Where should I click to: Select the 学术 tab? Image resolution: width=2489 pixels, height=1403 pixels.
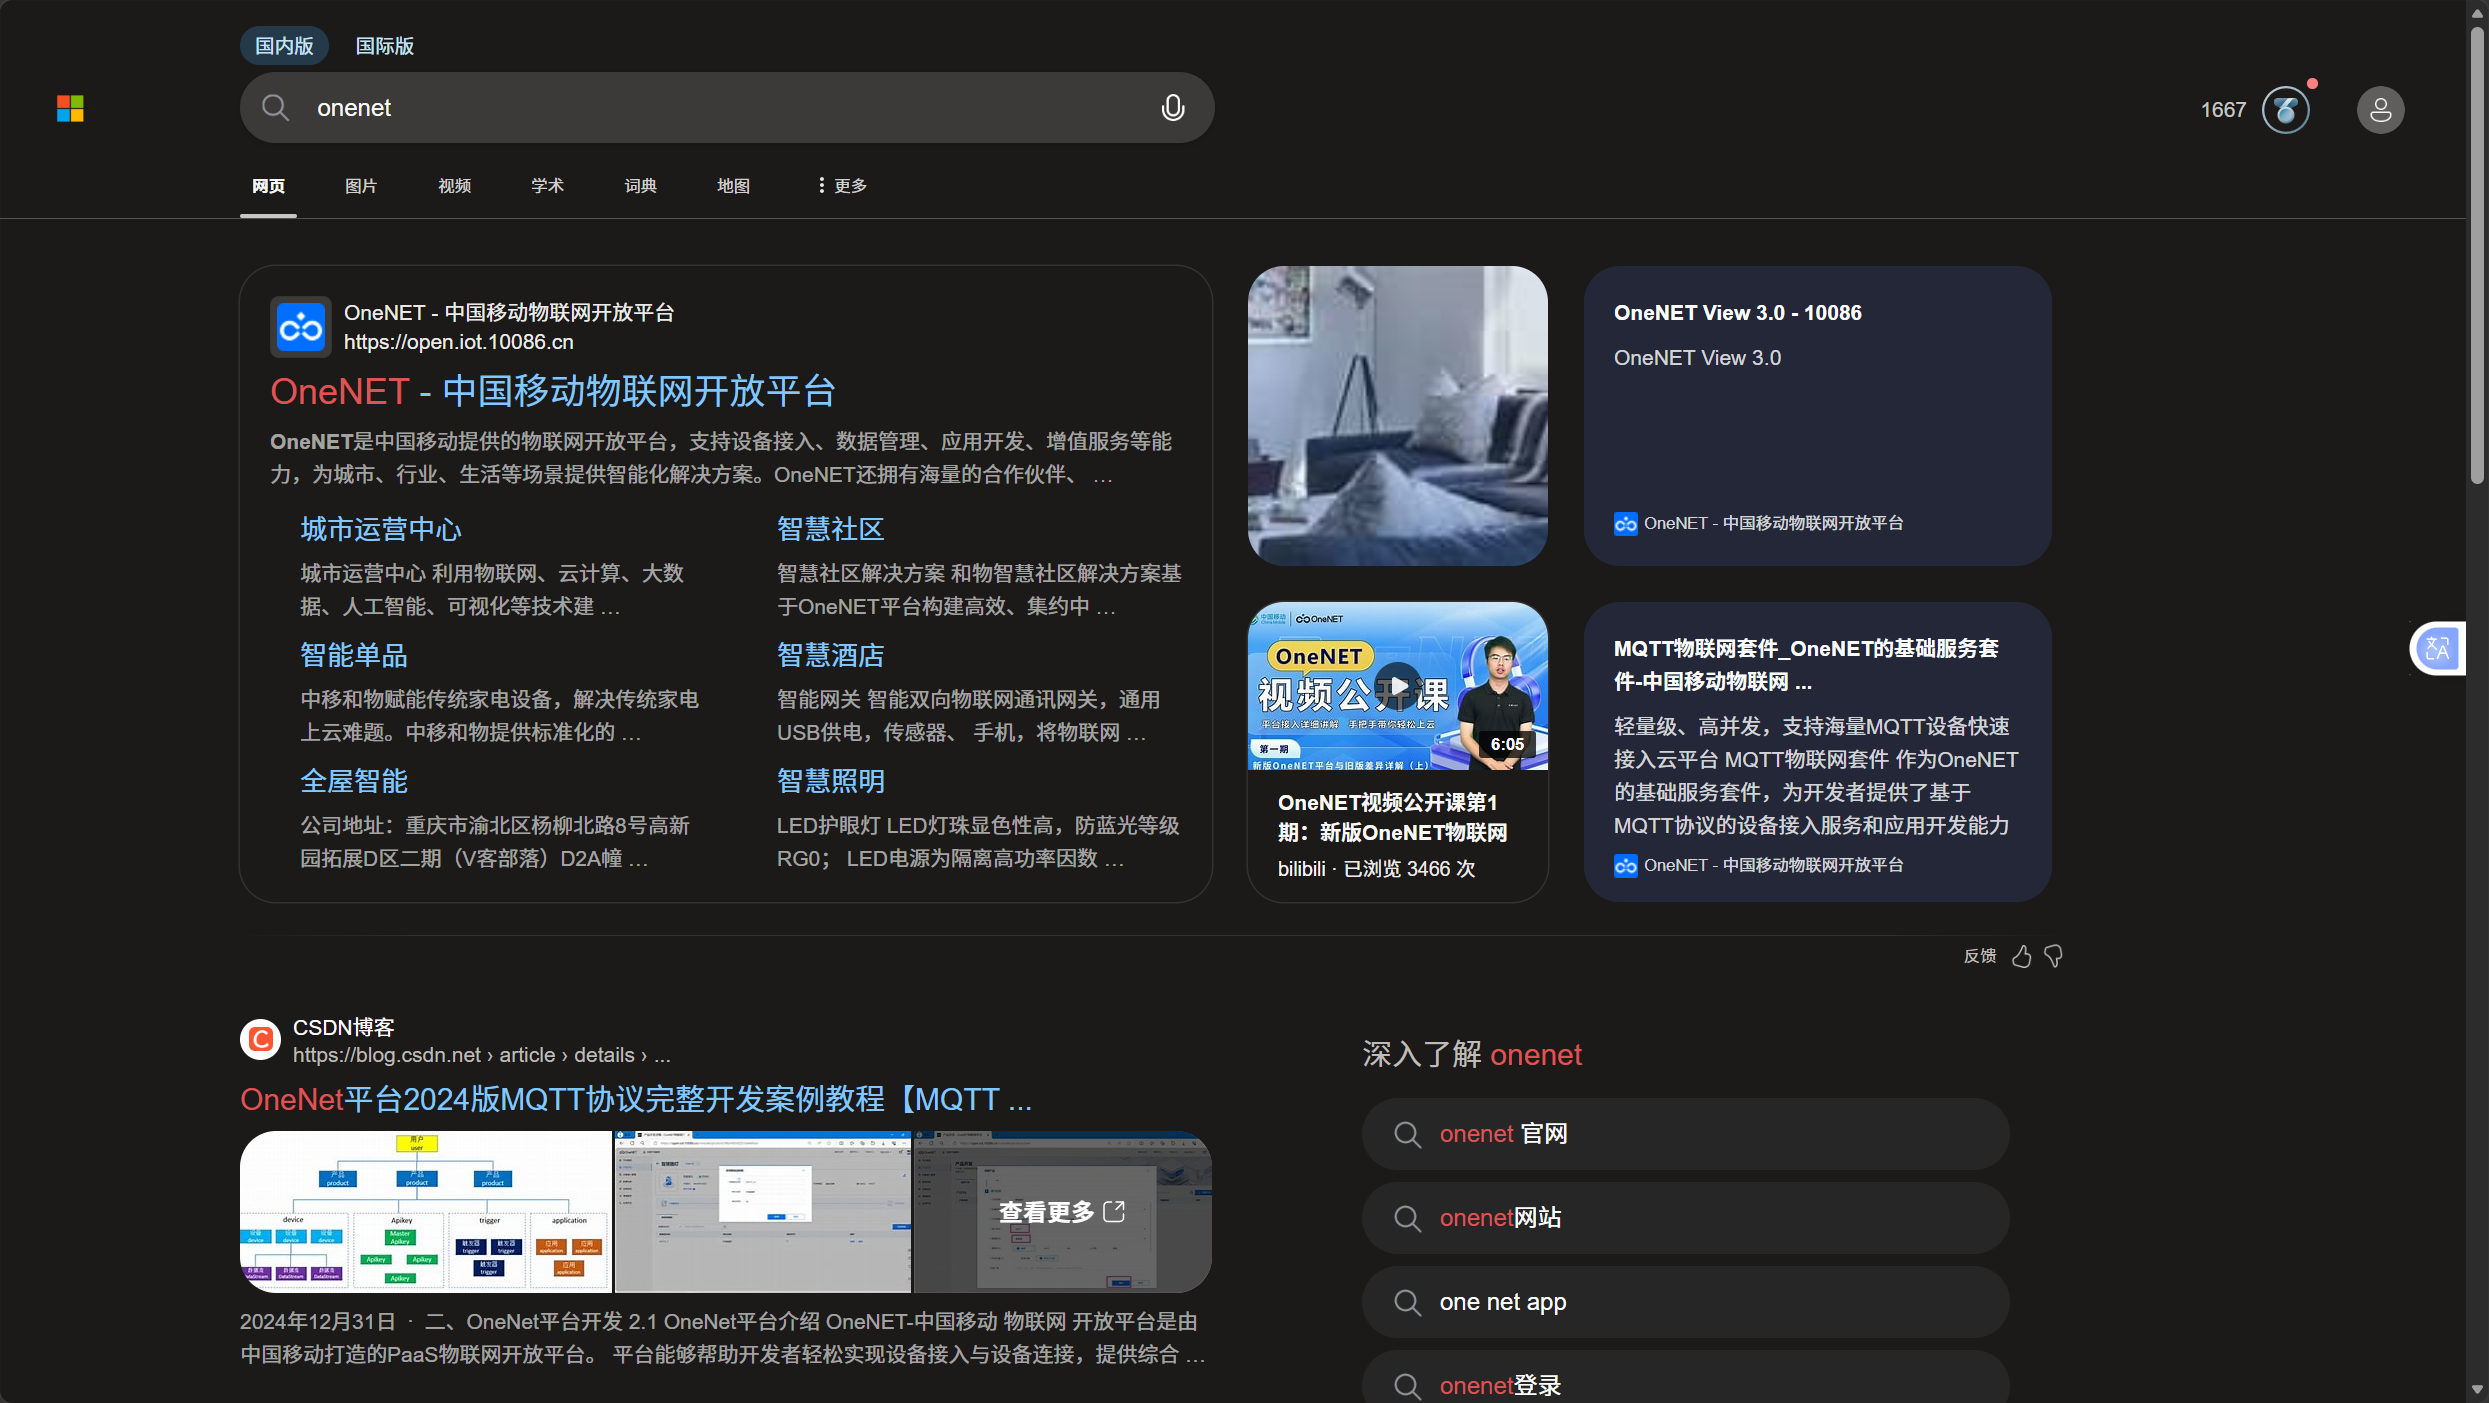click(547, 186)
